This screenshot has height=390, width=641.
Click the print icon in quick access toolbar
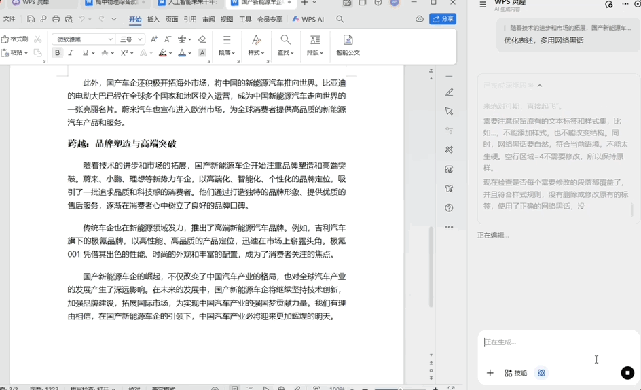click(56, 19)
